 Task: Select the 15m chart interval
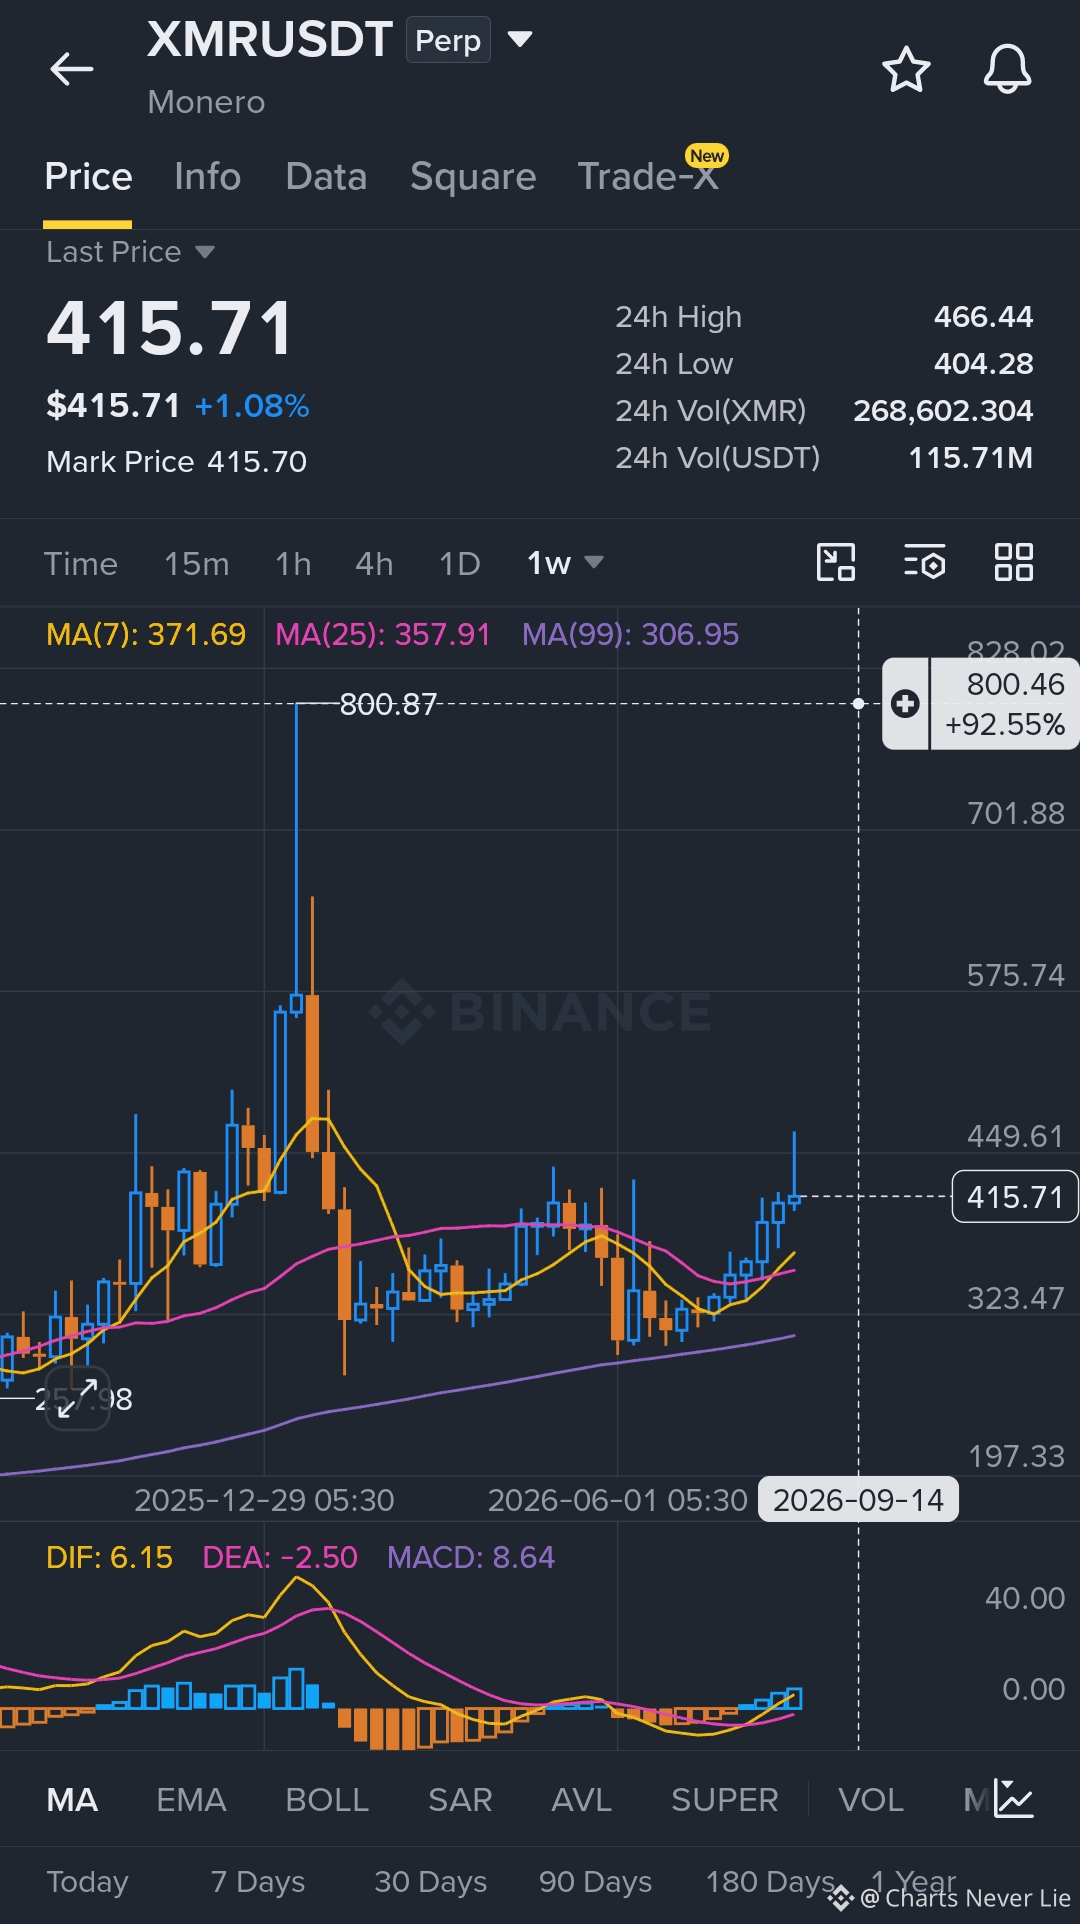[x=197, y=564]
